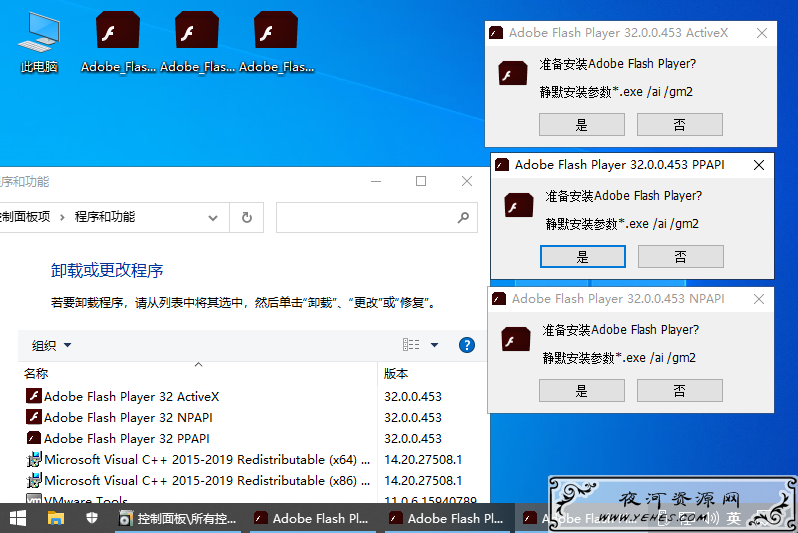Close the Flash Player NPAPI dialog
Viewport: 798px width, 533px height.
[759, 299]
